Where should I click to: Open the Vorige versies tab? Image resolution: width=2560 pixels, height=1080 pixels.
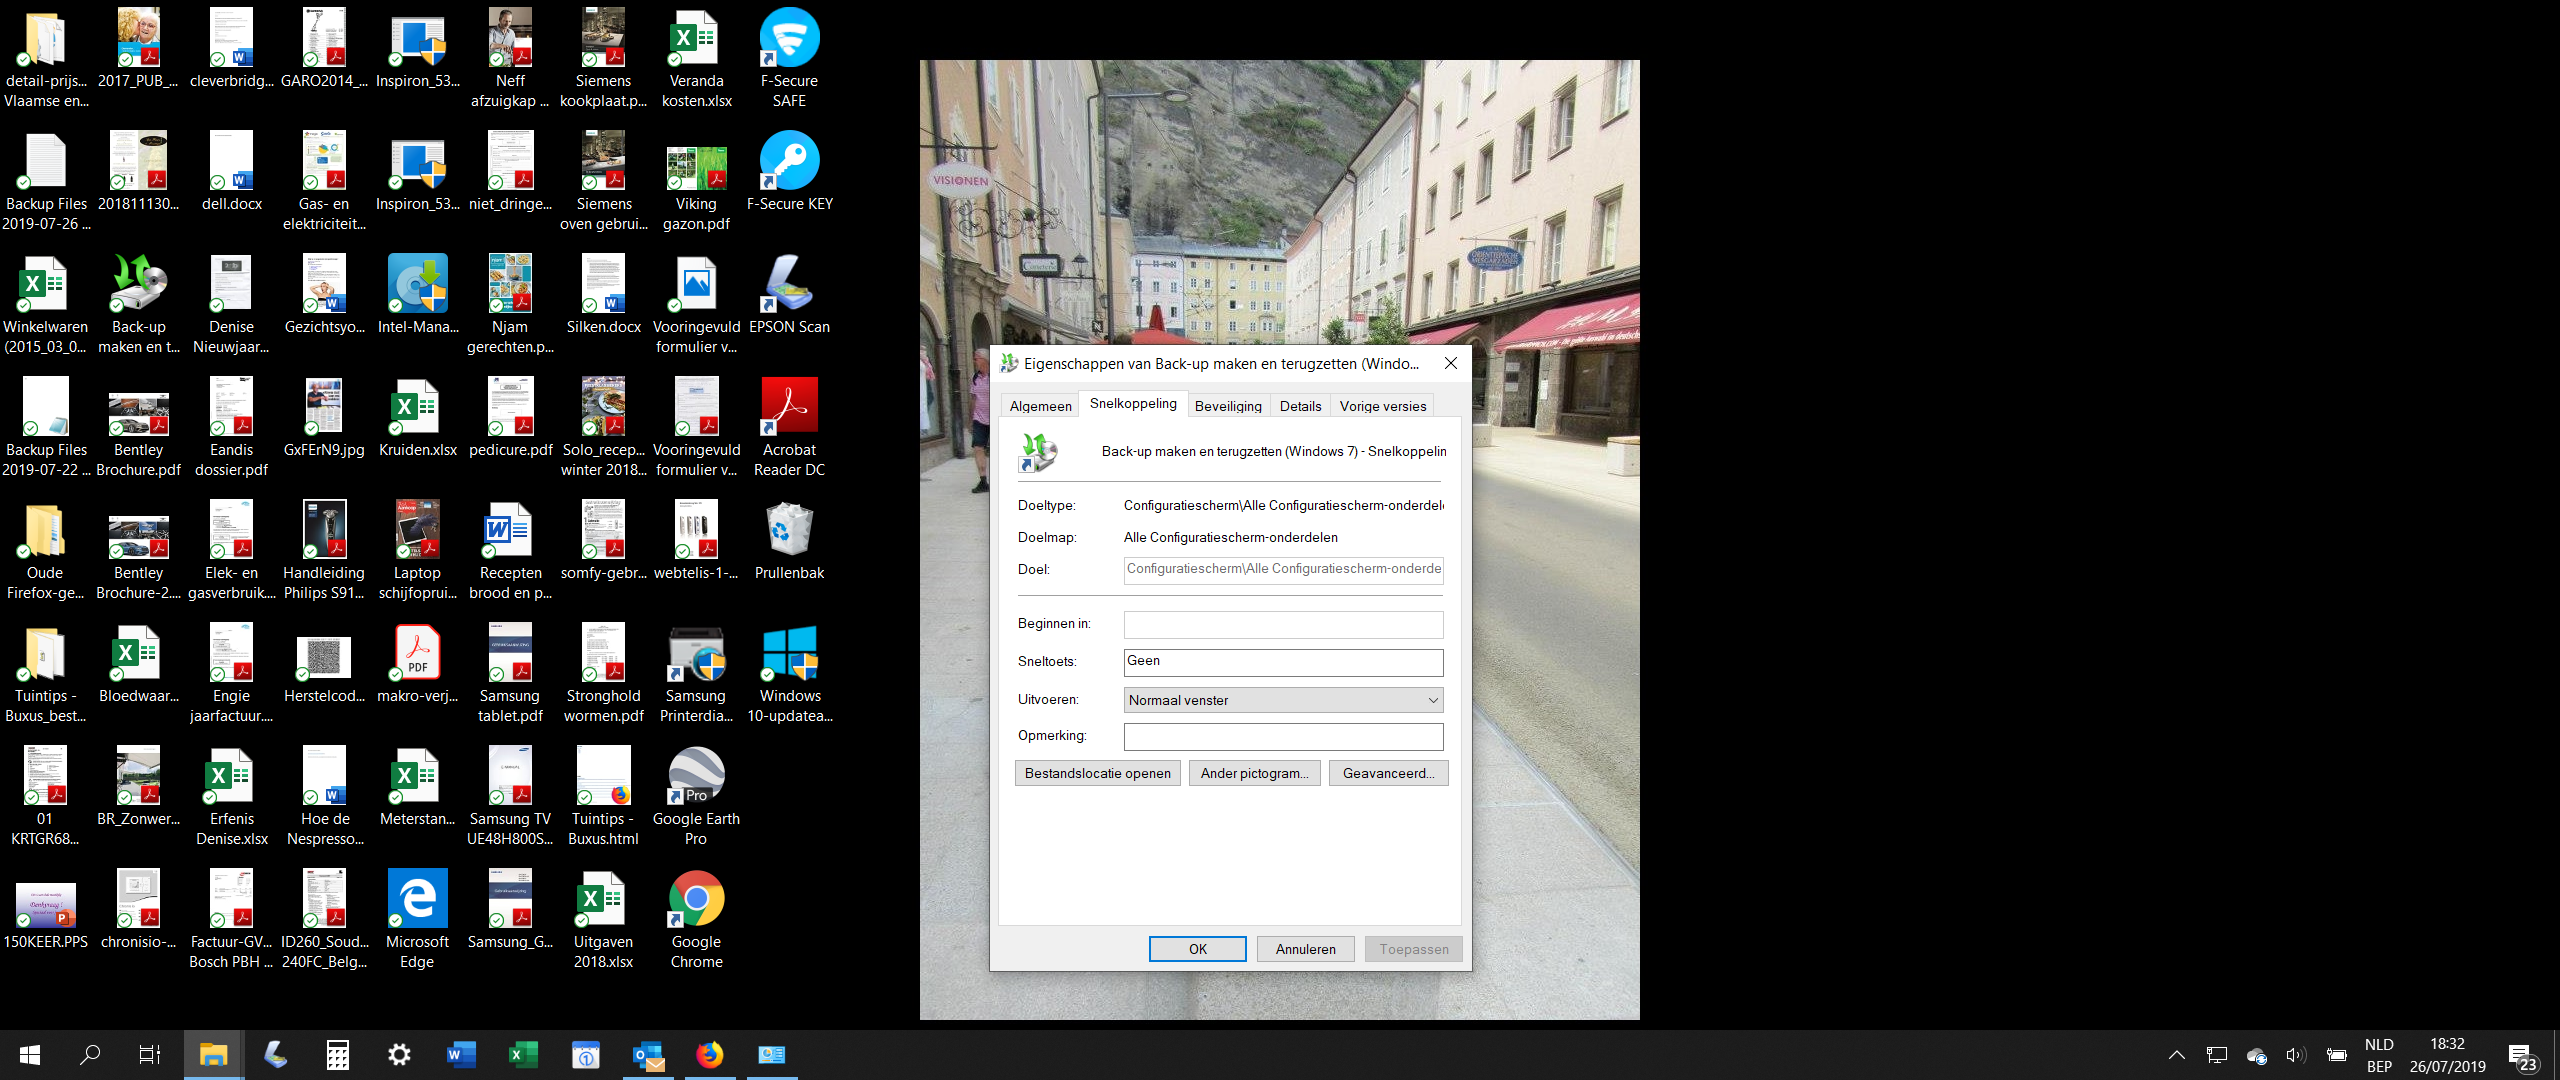pos(1383,406)
